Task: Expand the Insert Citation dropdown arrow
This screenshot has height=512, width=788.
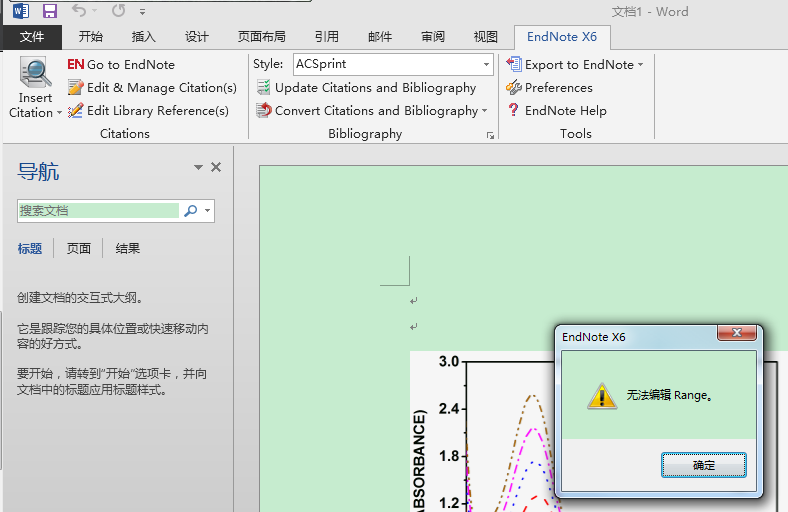Action: pyautogui.click(x=59, y=113)
